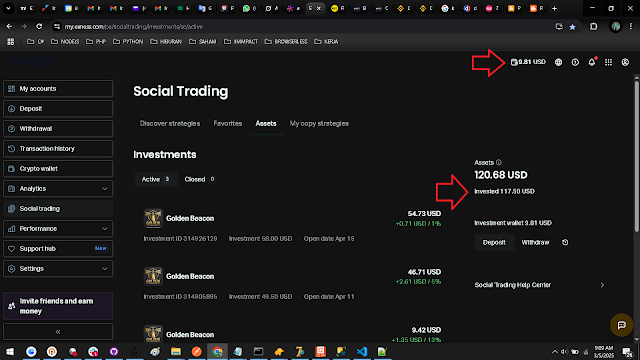Bookmark this page with star icon
This screenshot has width=640, height=360.
pos(573,27)
